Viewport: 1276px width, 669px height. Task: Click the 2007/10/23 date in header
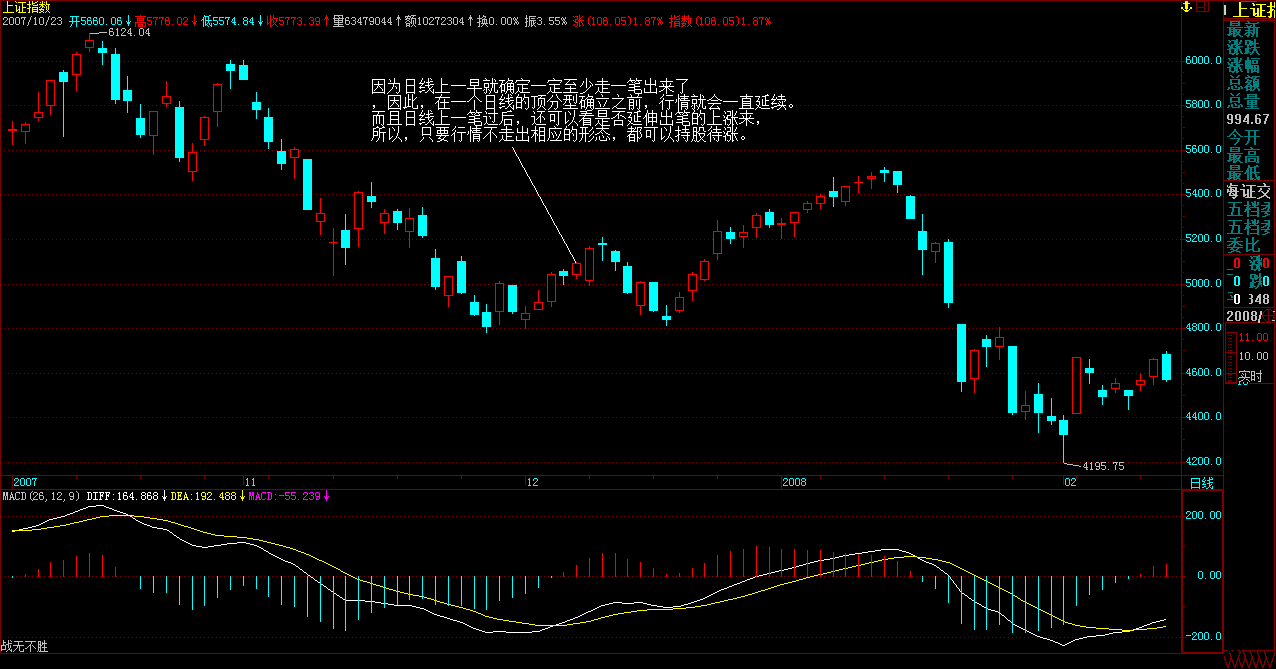32,21
